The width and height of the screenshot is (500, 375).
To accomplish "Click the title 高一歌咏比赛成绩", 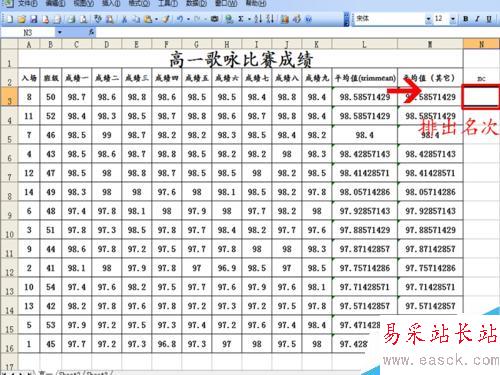I will point(241,59).
